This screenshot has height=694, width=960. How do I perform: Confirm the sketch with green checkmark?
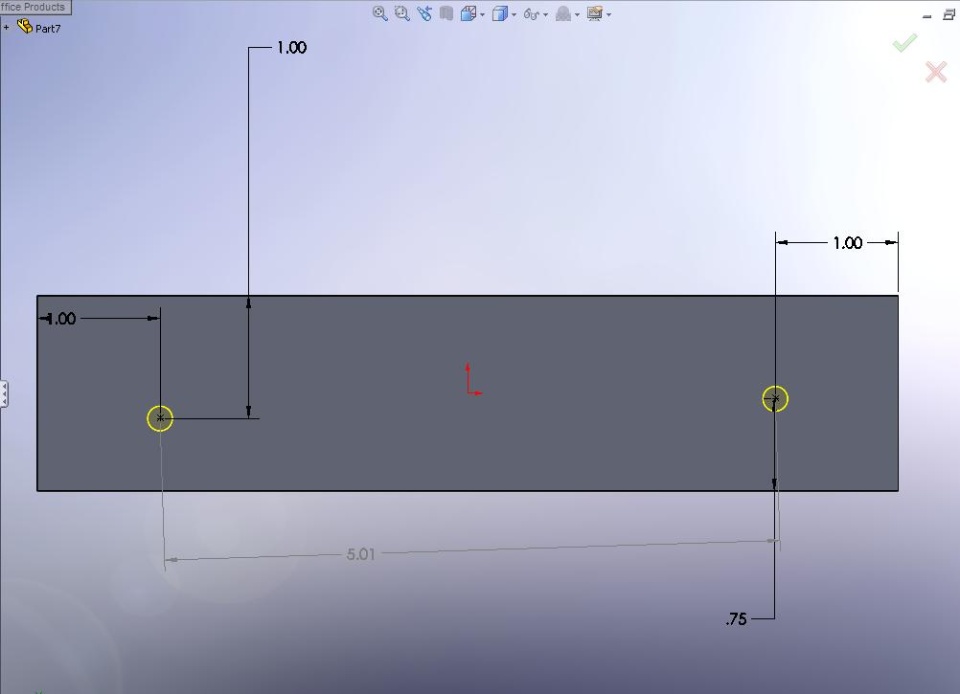[904, 42]
